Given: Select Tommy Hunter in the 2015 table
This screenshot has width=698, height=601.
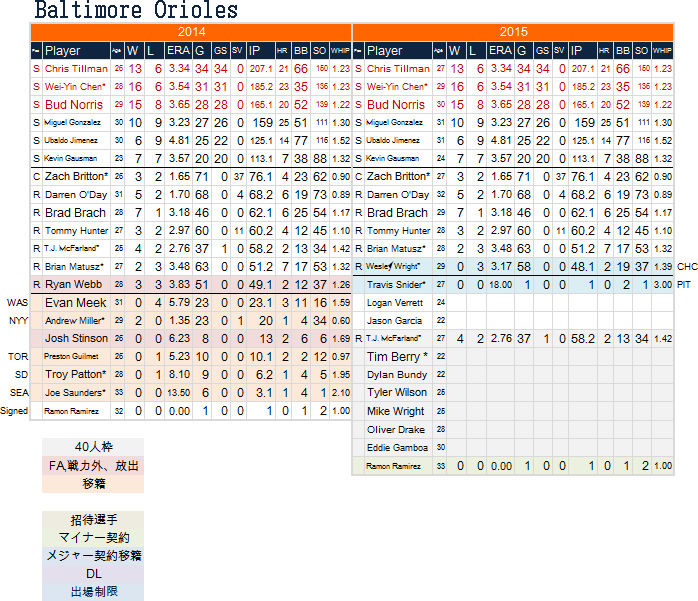Looking at the screenshot, I should click(398, 231).
